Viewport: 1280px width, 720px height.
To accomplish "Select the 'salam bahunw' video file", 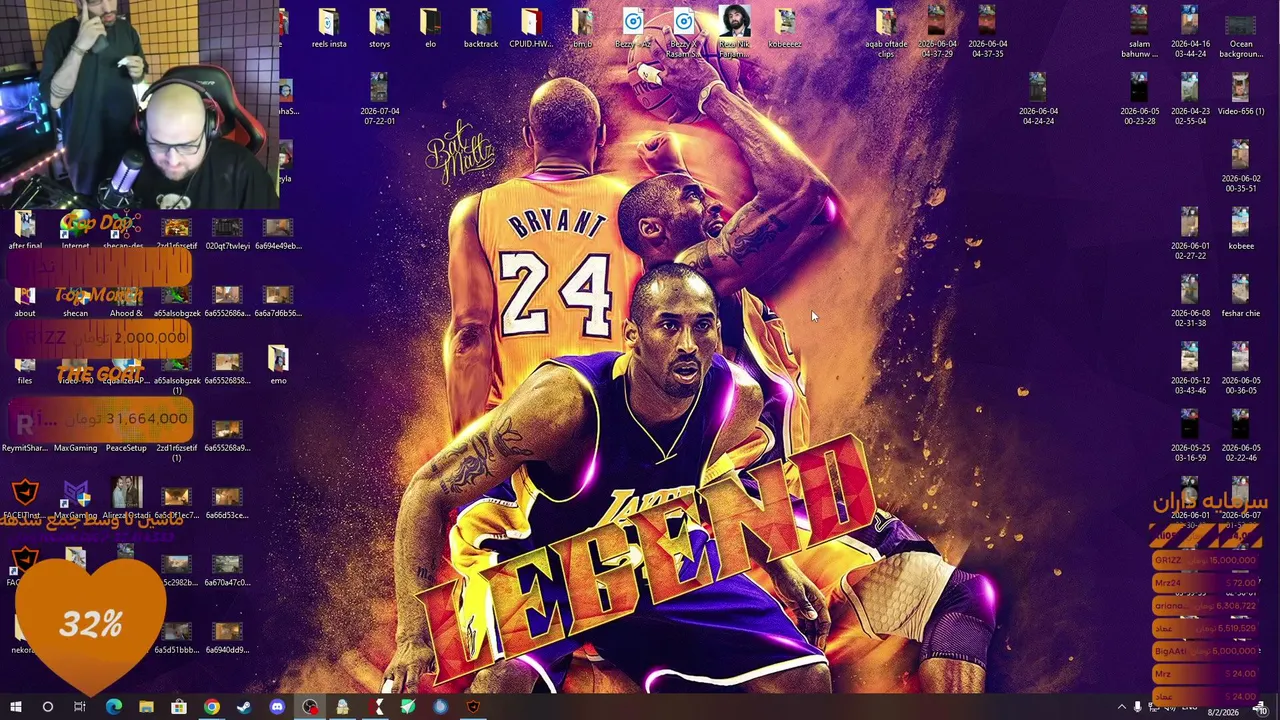I will pyautogui.click(x=1139, y=33).
